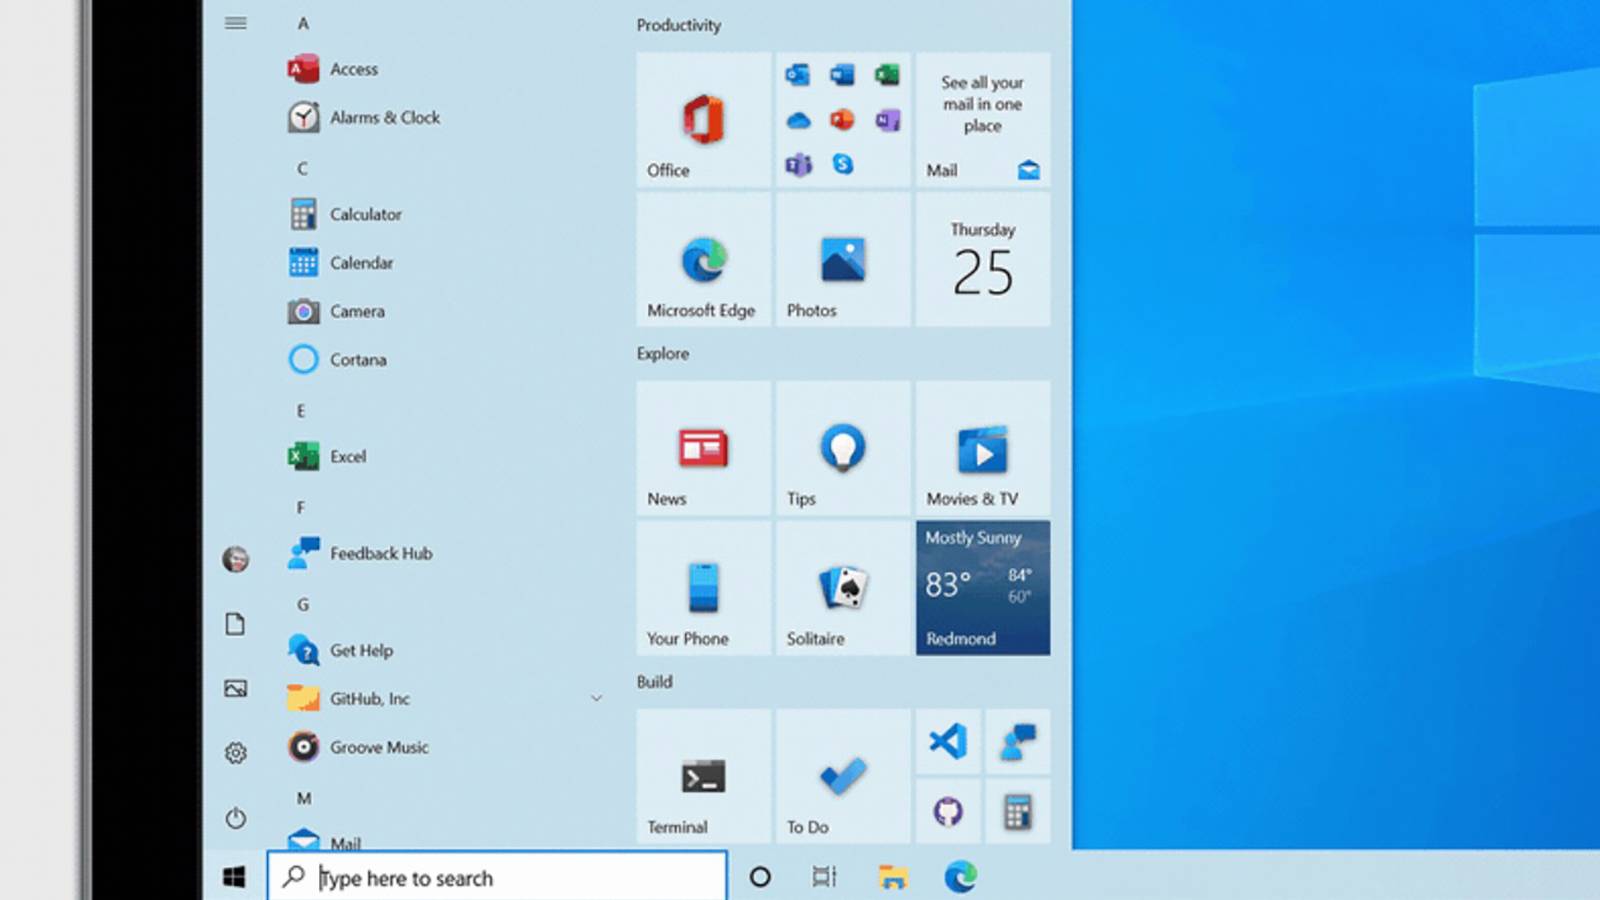The width and height of the screenshot is (1600, 900).
Task: Select the Build group heading
Action: coord(655,681)
